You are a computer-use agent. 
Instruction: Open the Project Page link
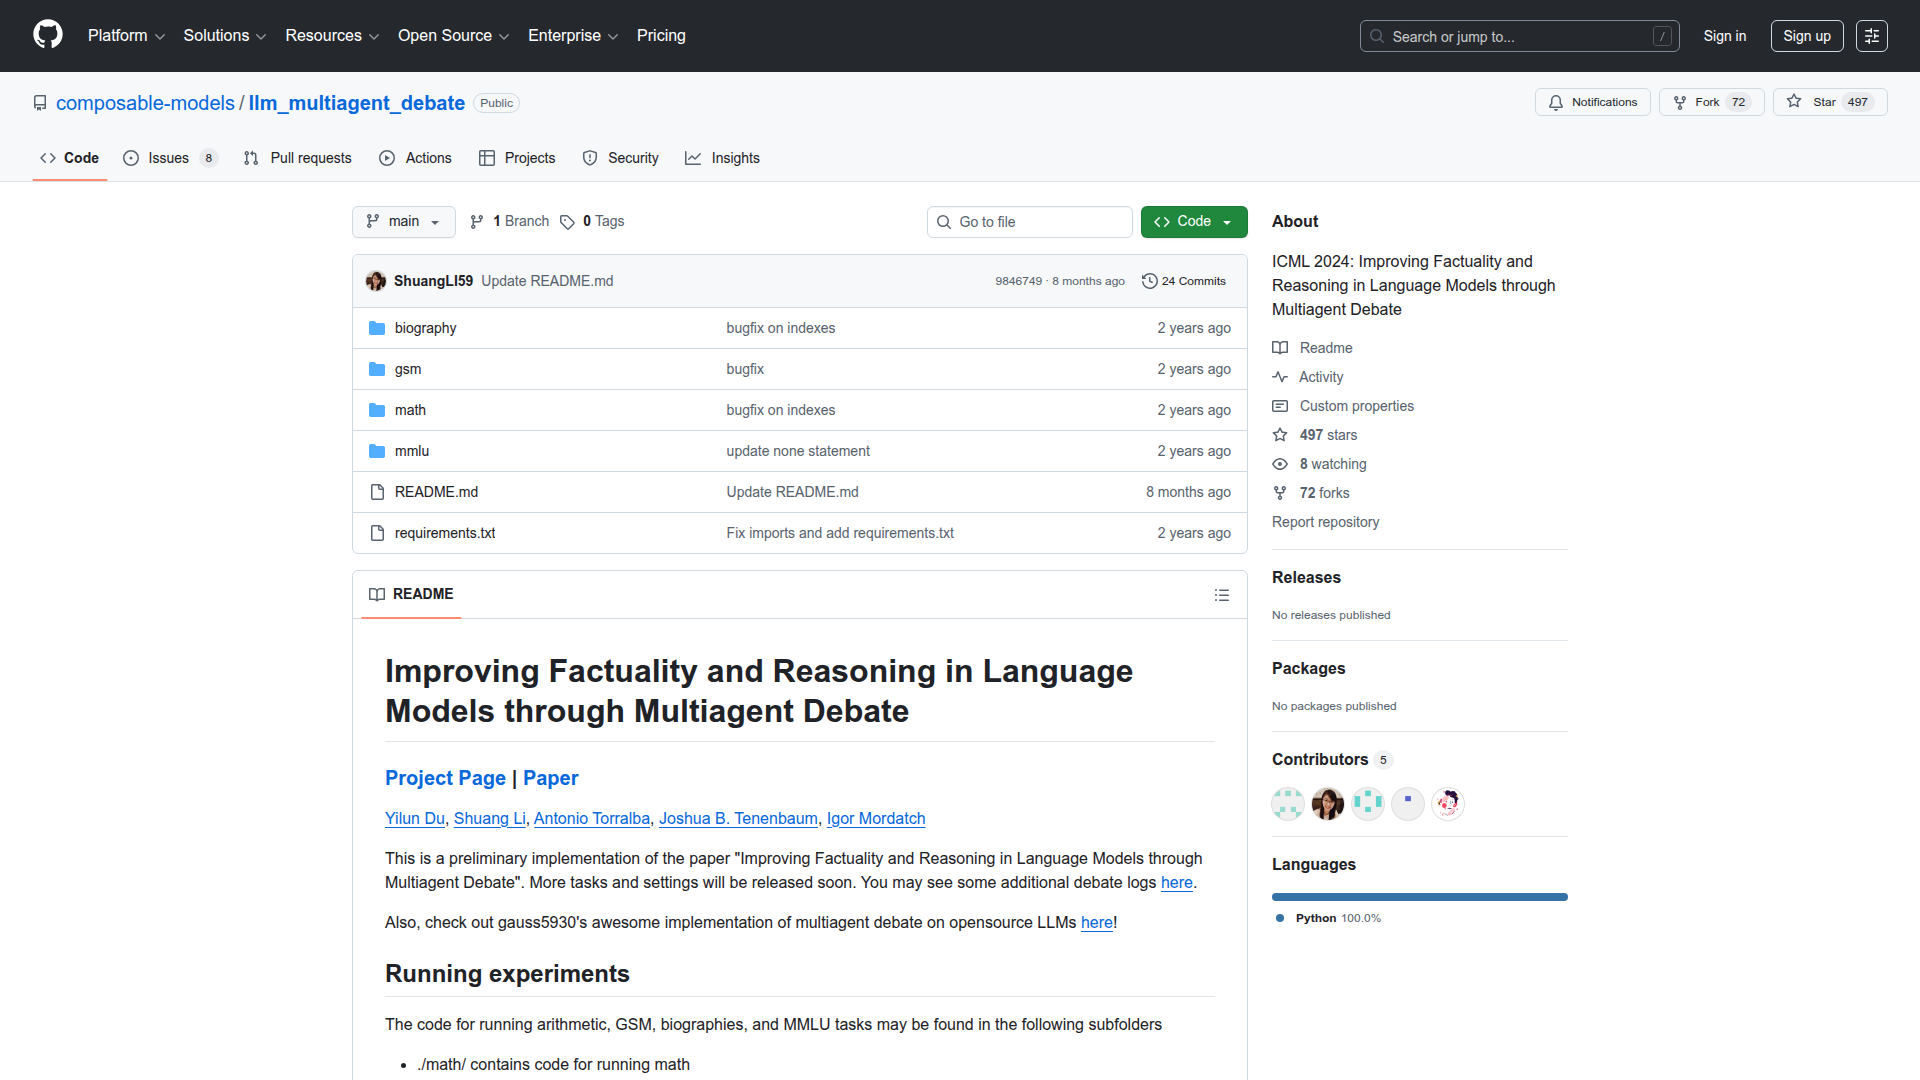445,778
